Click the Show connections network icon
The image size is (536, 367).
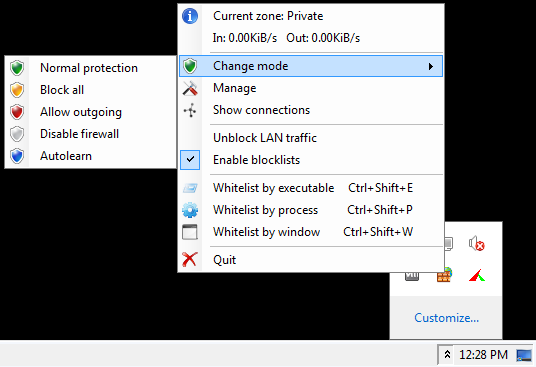click(190, 110)
